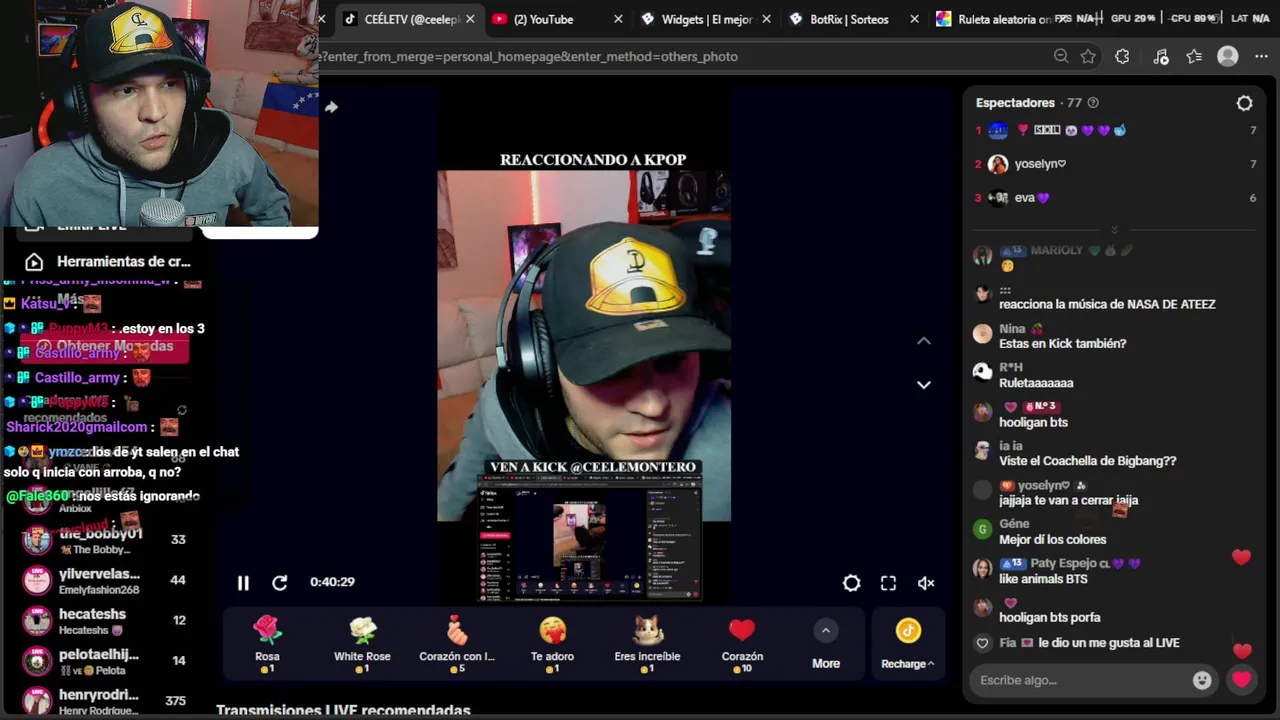This screenshot has height=720, width=1280.
Task: Click the Espectadores · 77 header
Action: point(1029,103)
